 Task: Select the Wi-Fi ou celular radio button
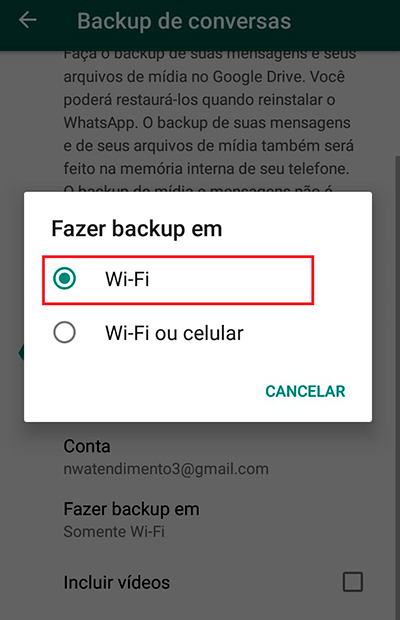(64, 332)
